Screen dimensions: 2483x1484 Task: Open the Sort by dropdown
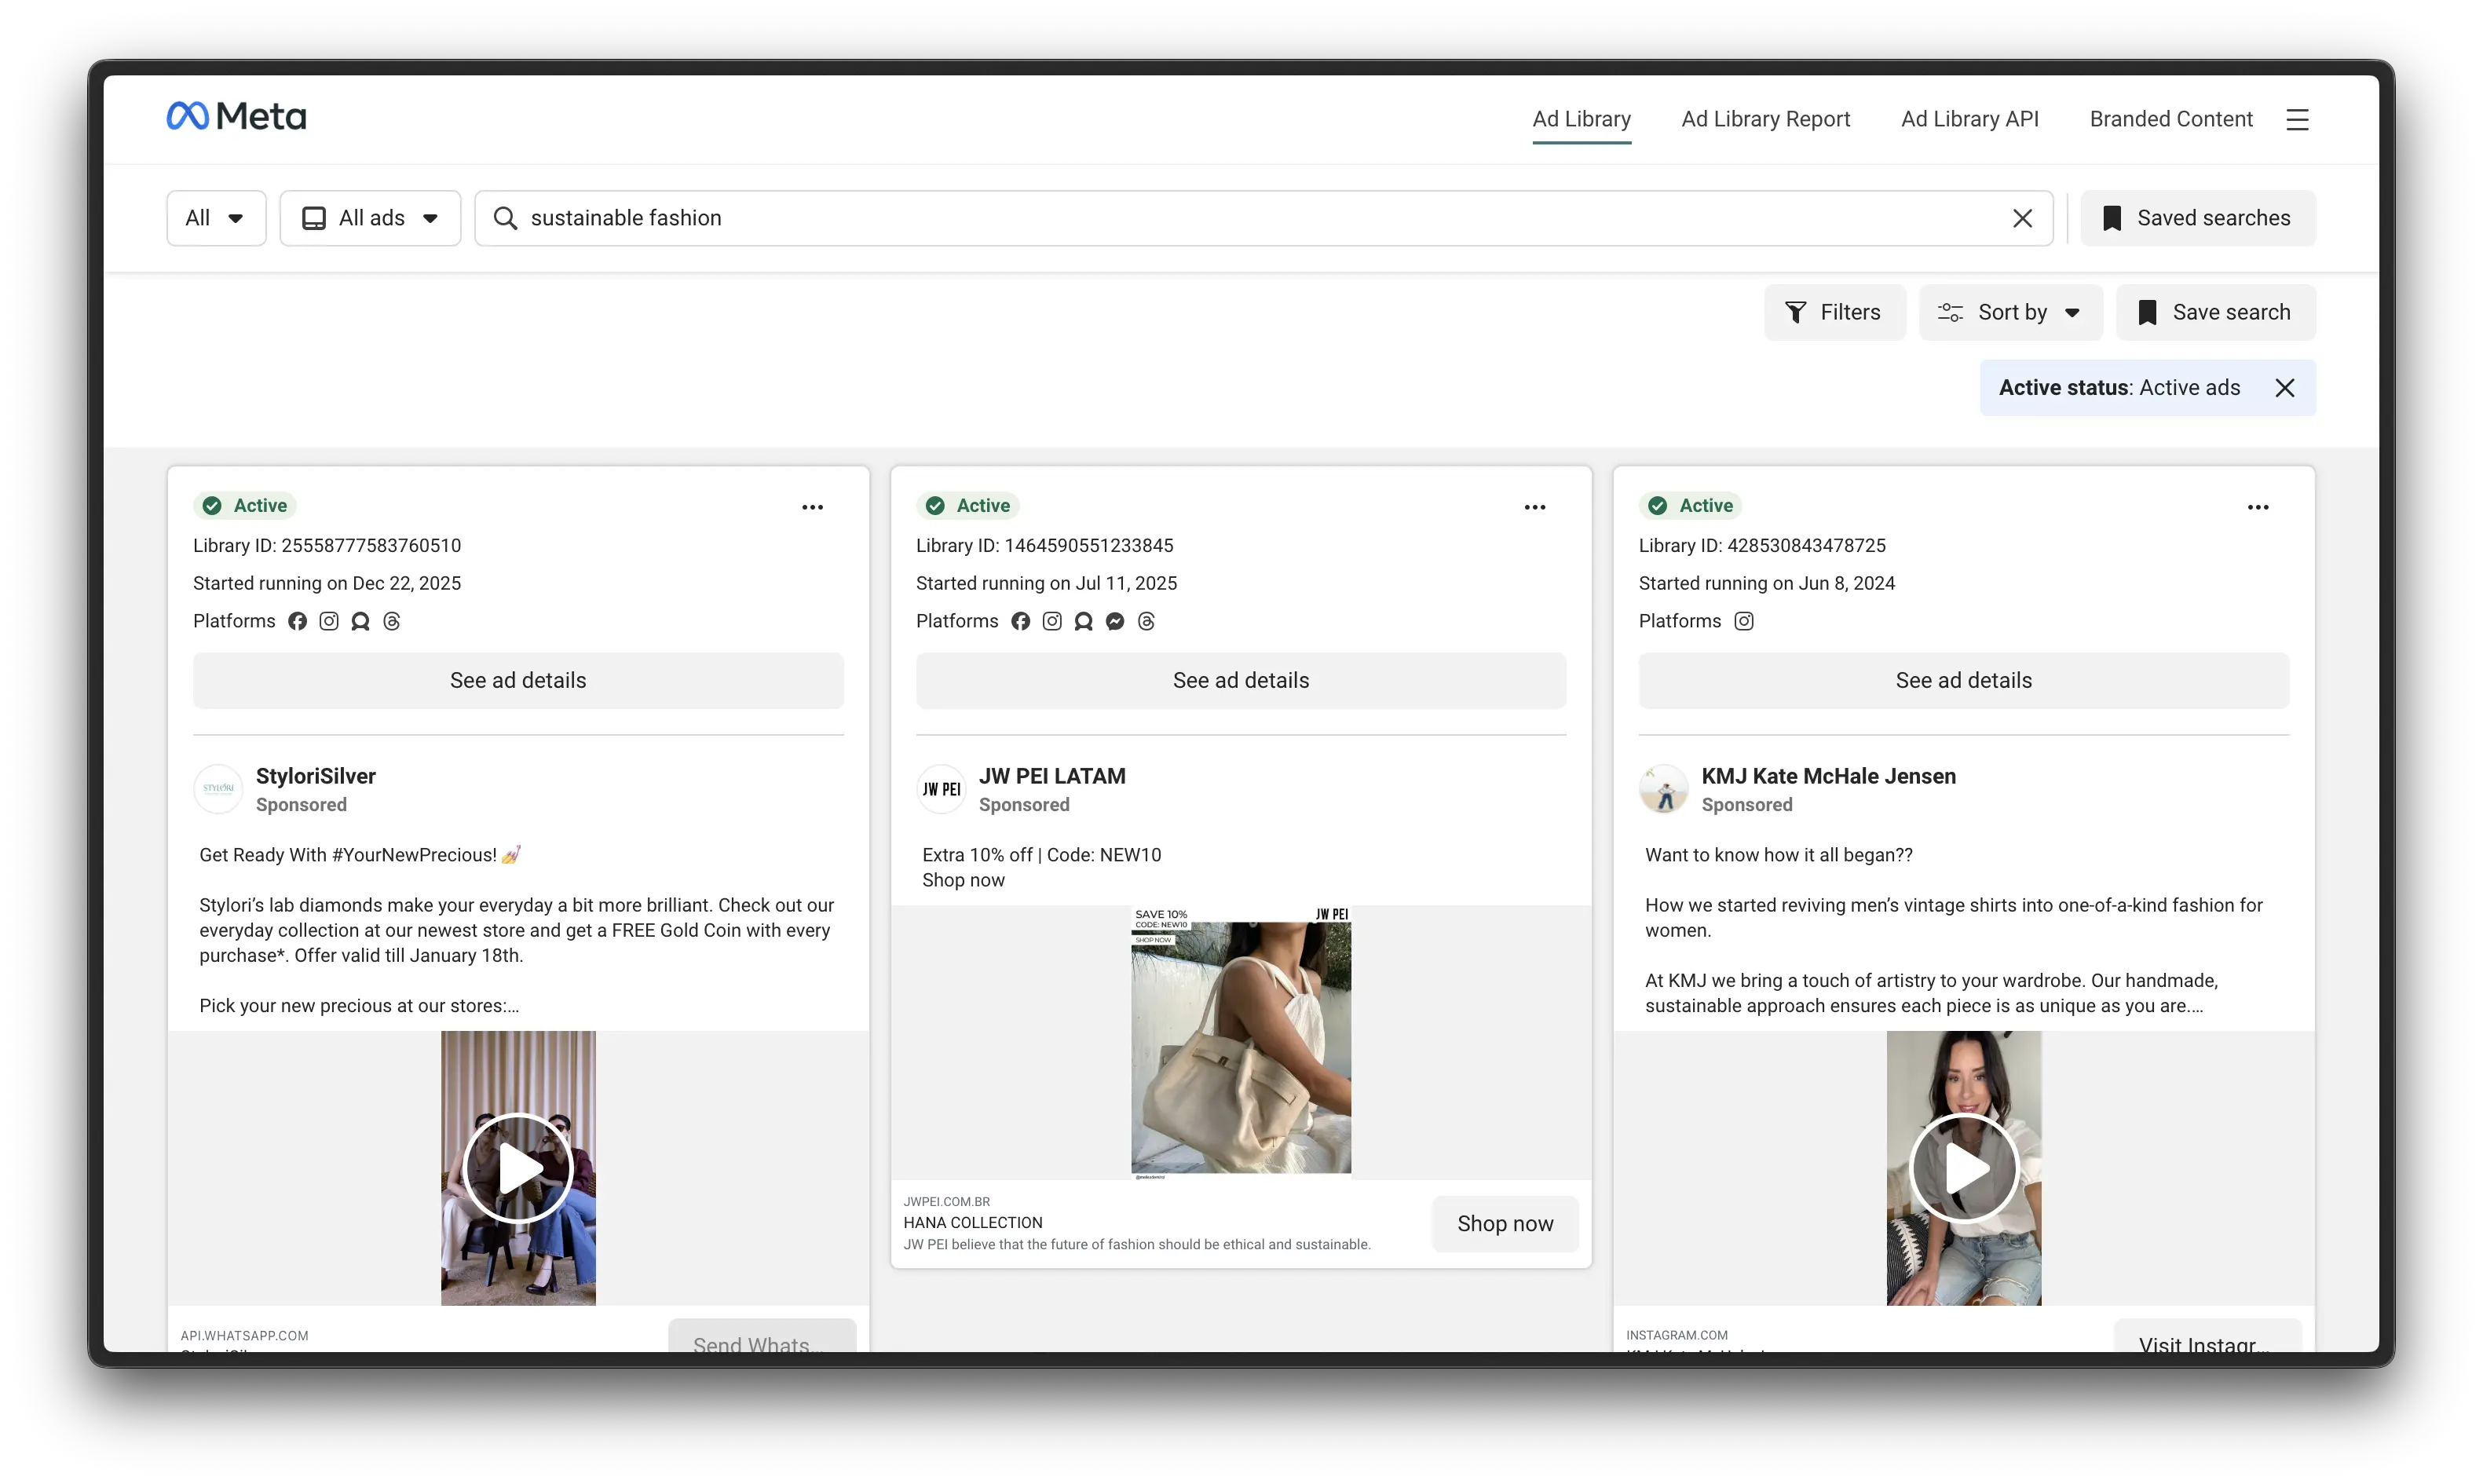[2011, 312]
